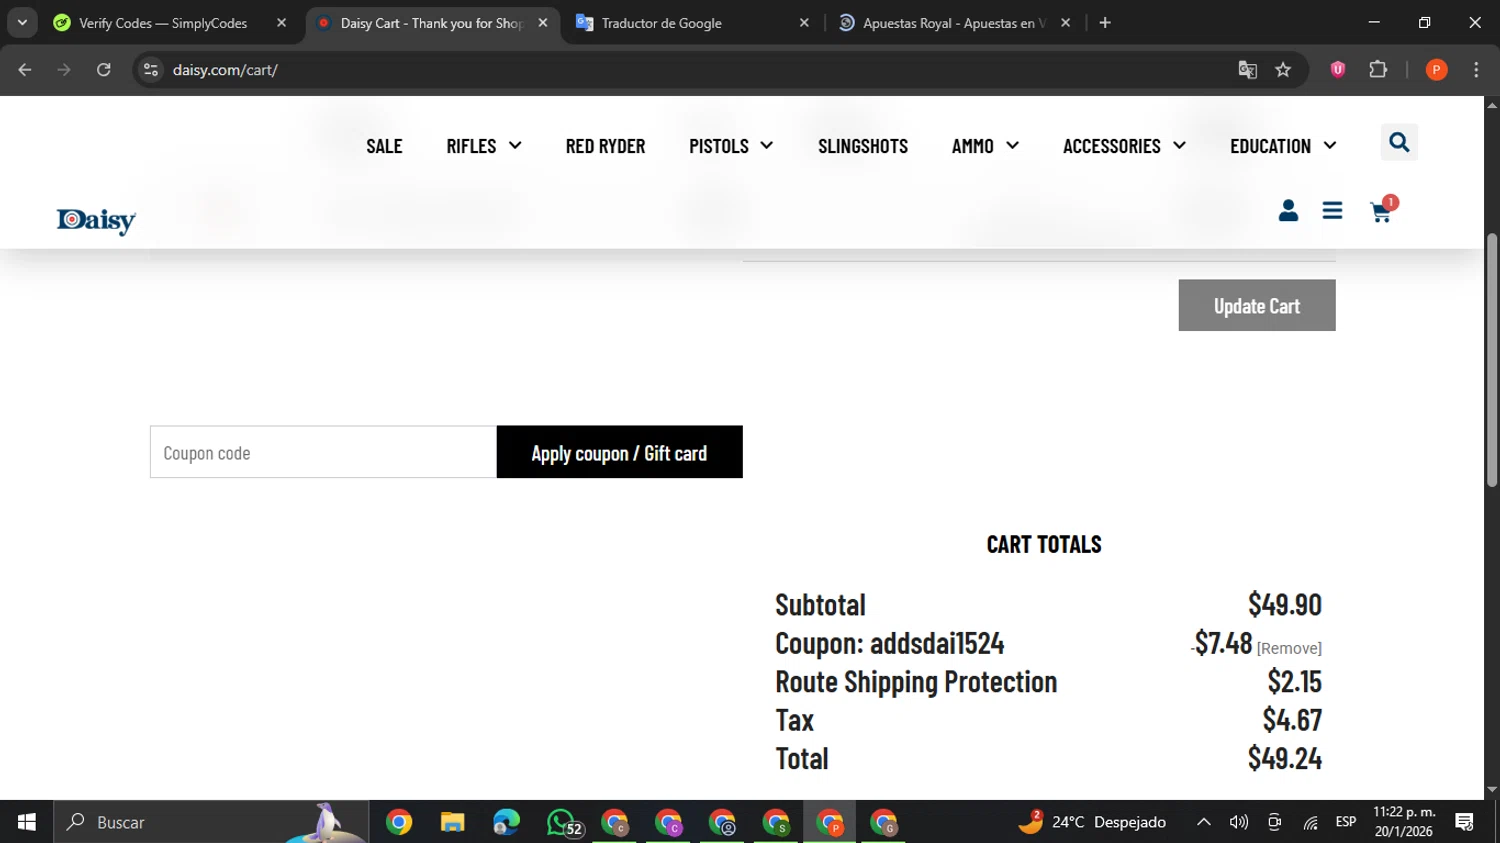
Task: Select the Daisy Cart tab
Action: click(x=430, y=23)
